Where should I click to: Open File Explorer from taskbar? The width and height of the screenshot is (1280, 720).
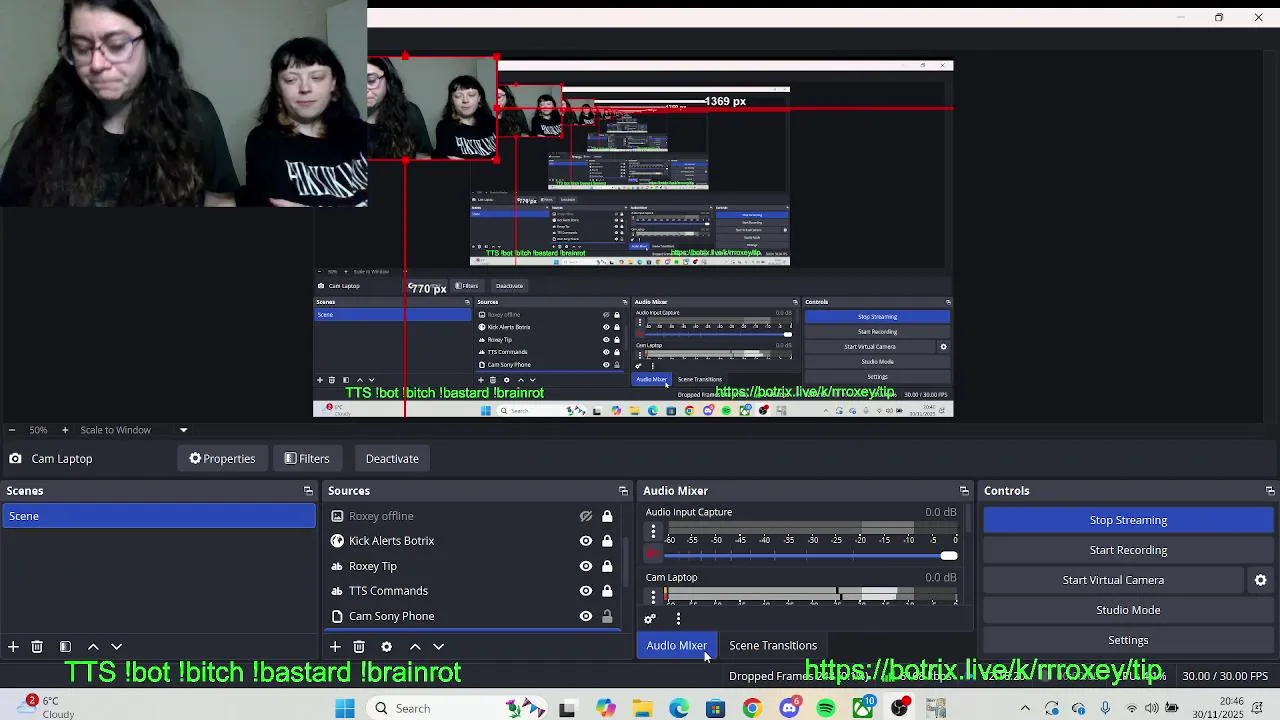[642, 708]
